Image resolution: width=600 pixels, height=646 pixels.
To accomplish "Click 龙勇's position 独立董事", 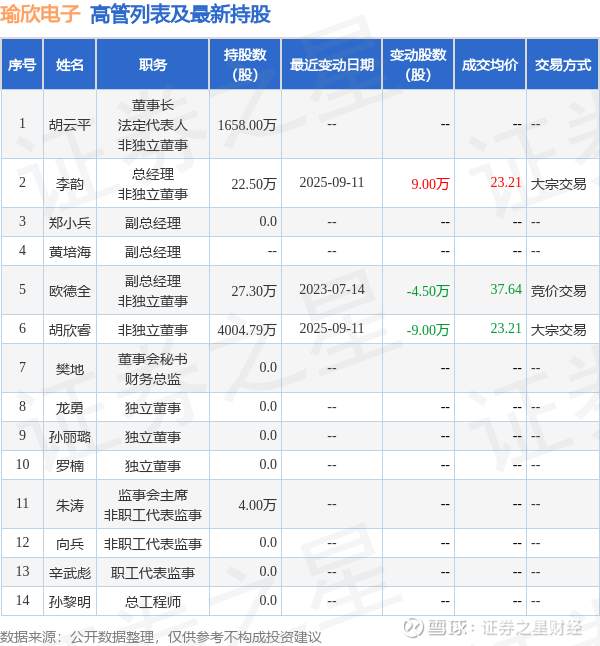I will pyautogui.click(x=152, y=408).
